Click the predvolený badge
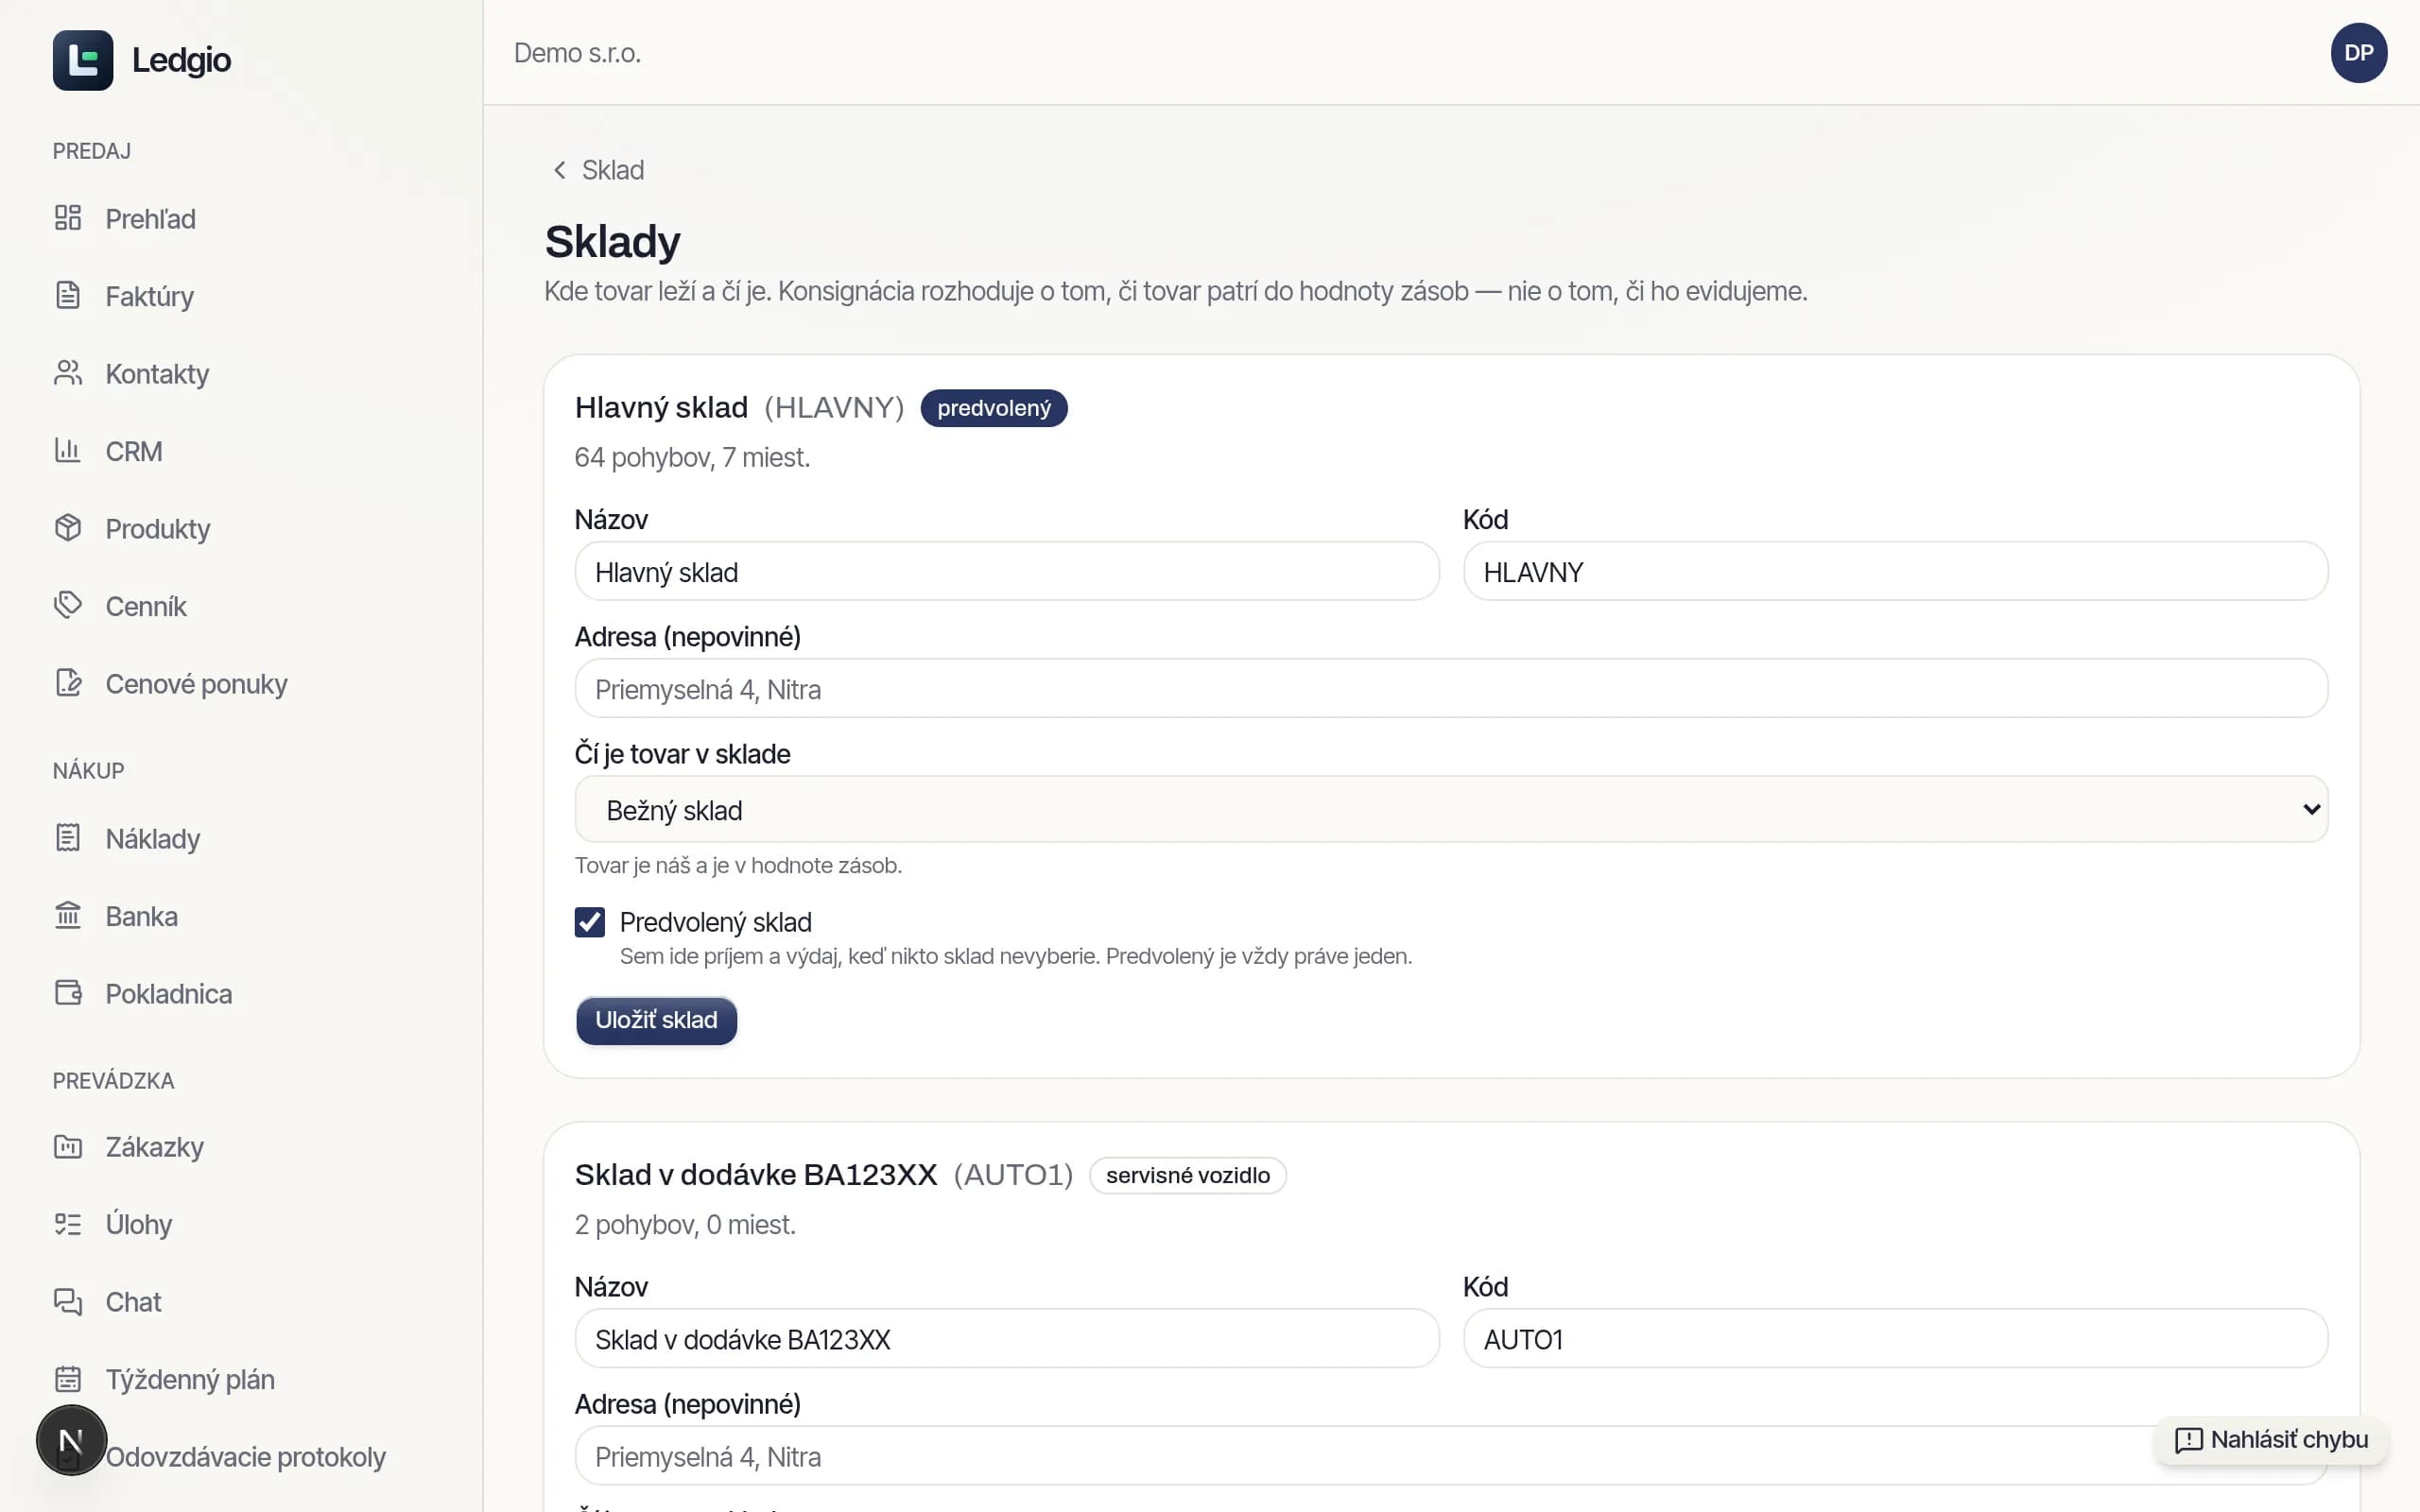 coord(994,408)
